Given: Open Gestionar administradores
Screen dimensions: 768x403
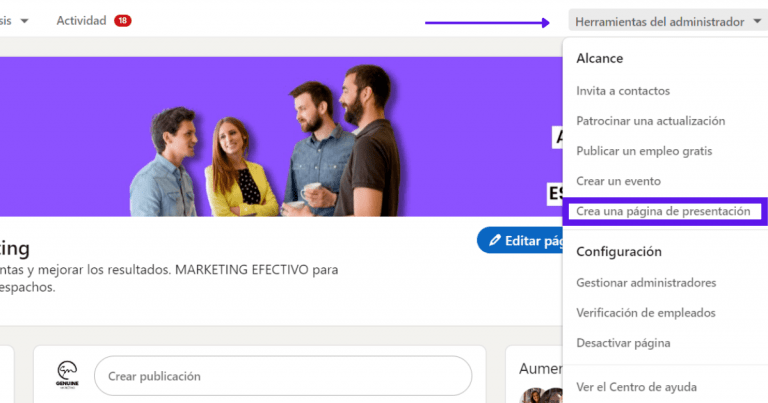Looking at the screenshot, I should pos(646,283).
